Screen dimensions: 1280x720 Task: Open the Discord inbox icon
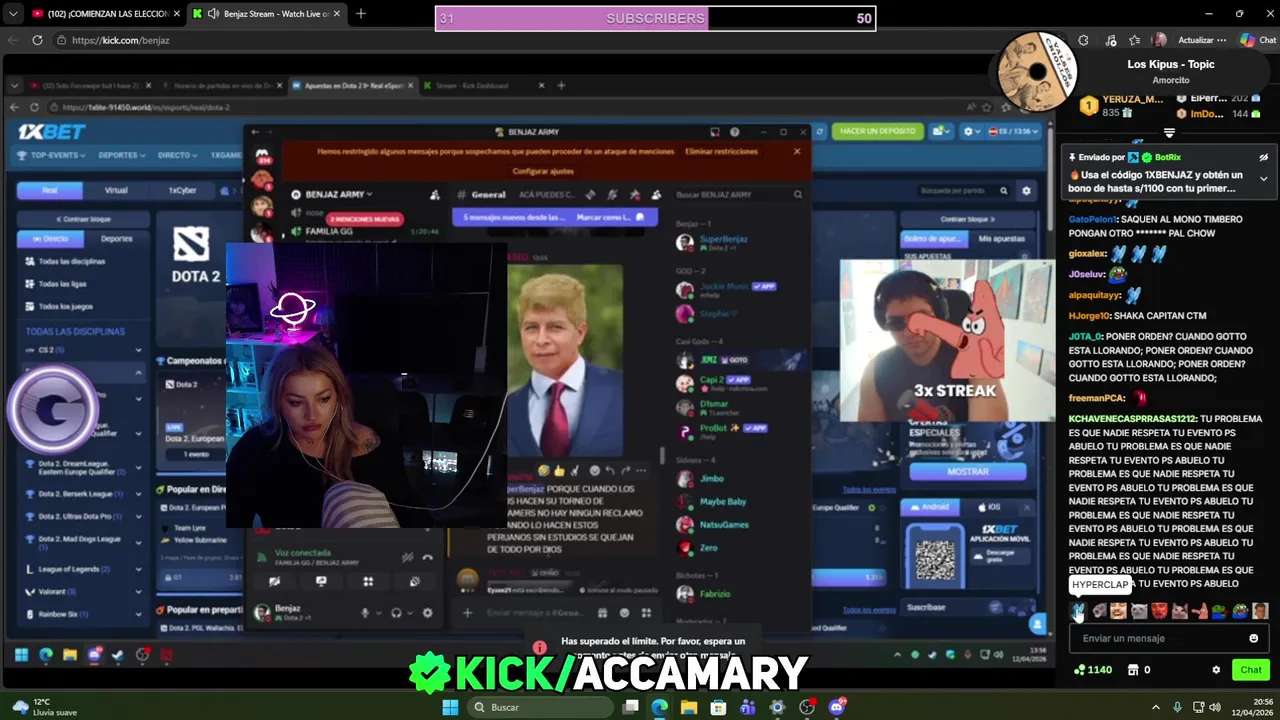point(715,132)
